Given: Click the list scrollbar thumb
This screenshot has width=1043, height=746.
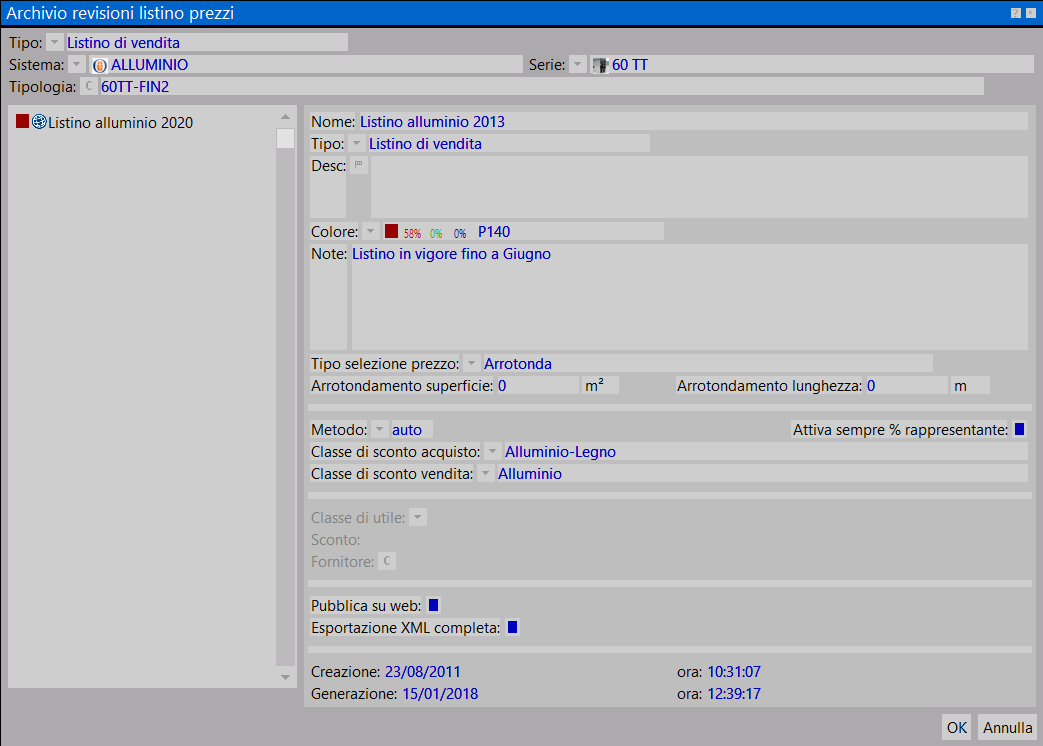Looking at the screenshot, I should (x=285, y=138).
